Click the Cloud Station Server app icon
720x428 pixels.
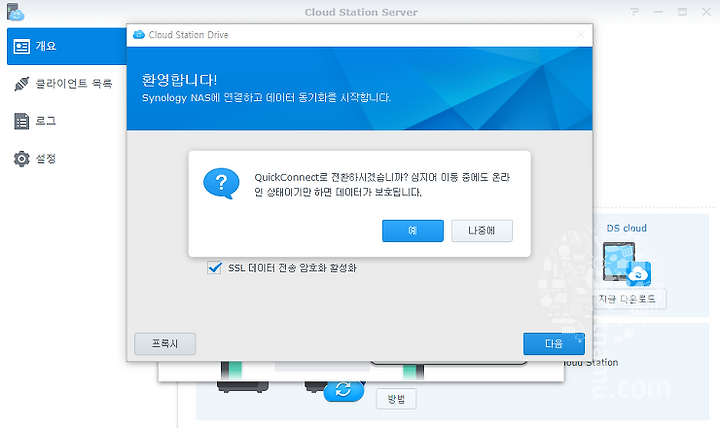15,12
